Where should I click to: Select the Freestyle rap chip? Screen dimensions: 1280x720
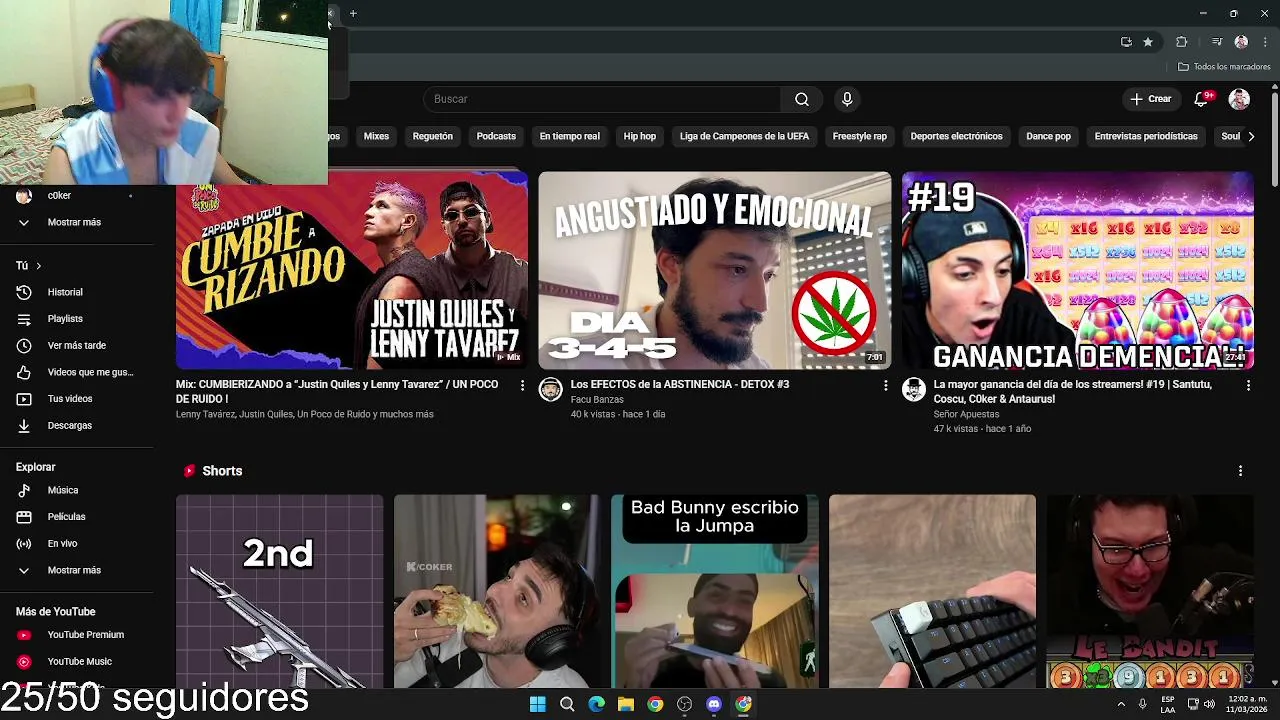[x=860, y=136]
